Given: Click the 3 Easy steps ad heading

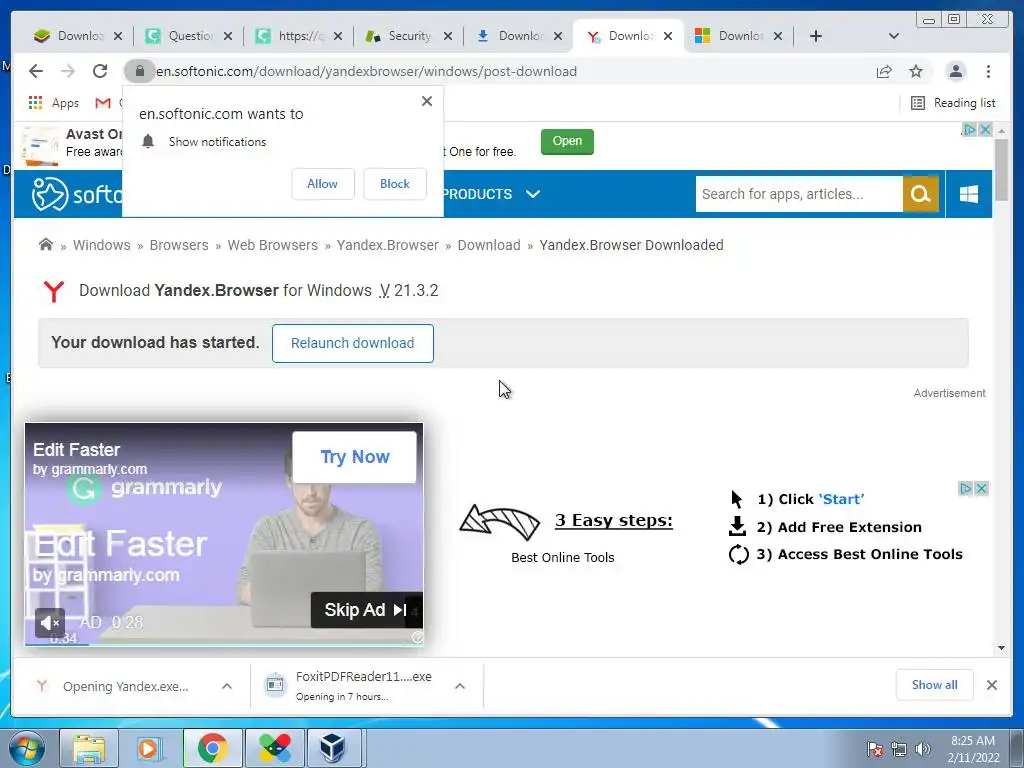Looking at the screenshot, I should [614, 520].
